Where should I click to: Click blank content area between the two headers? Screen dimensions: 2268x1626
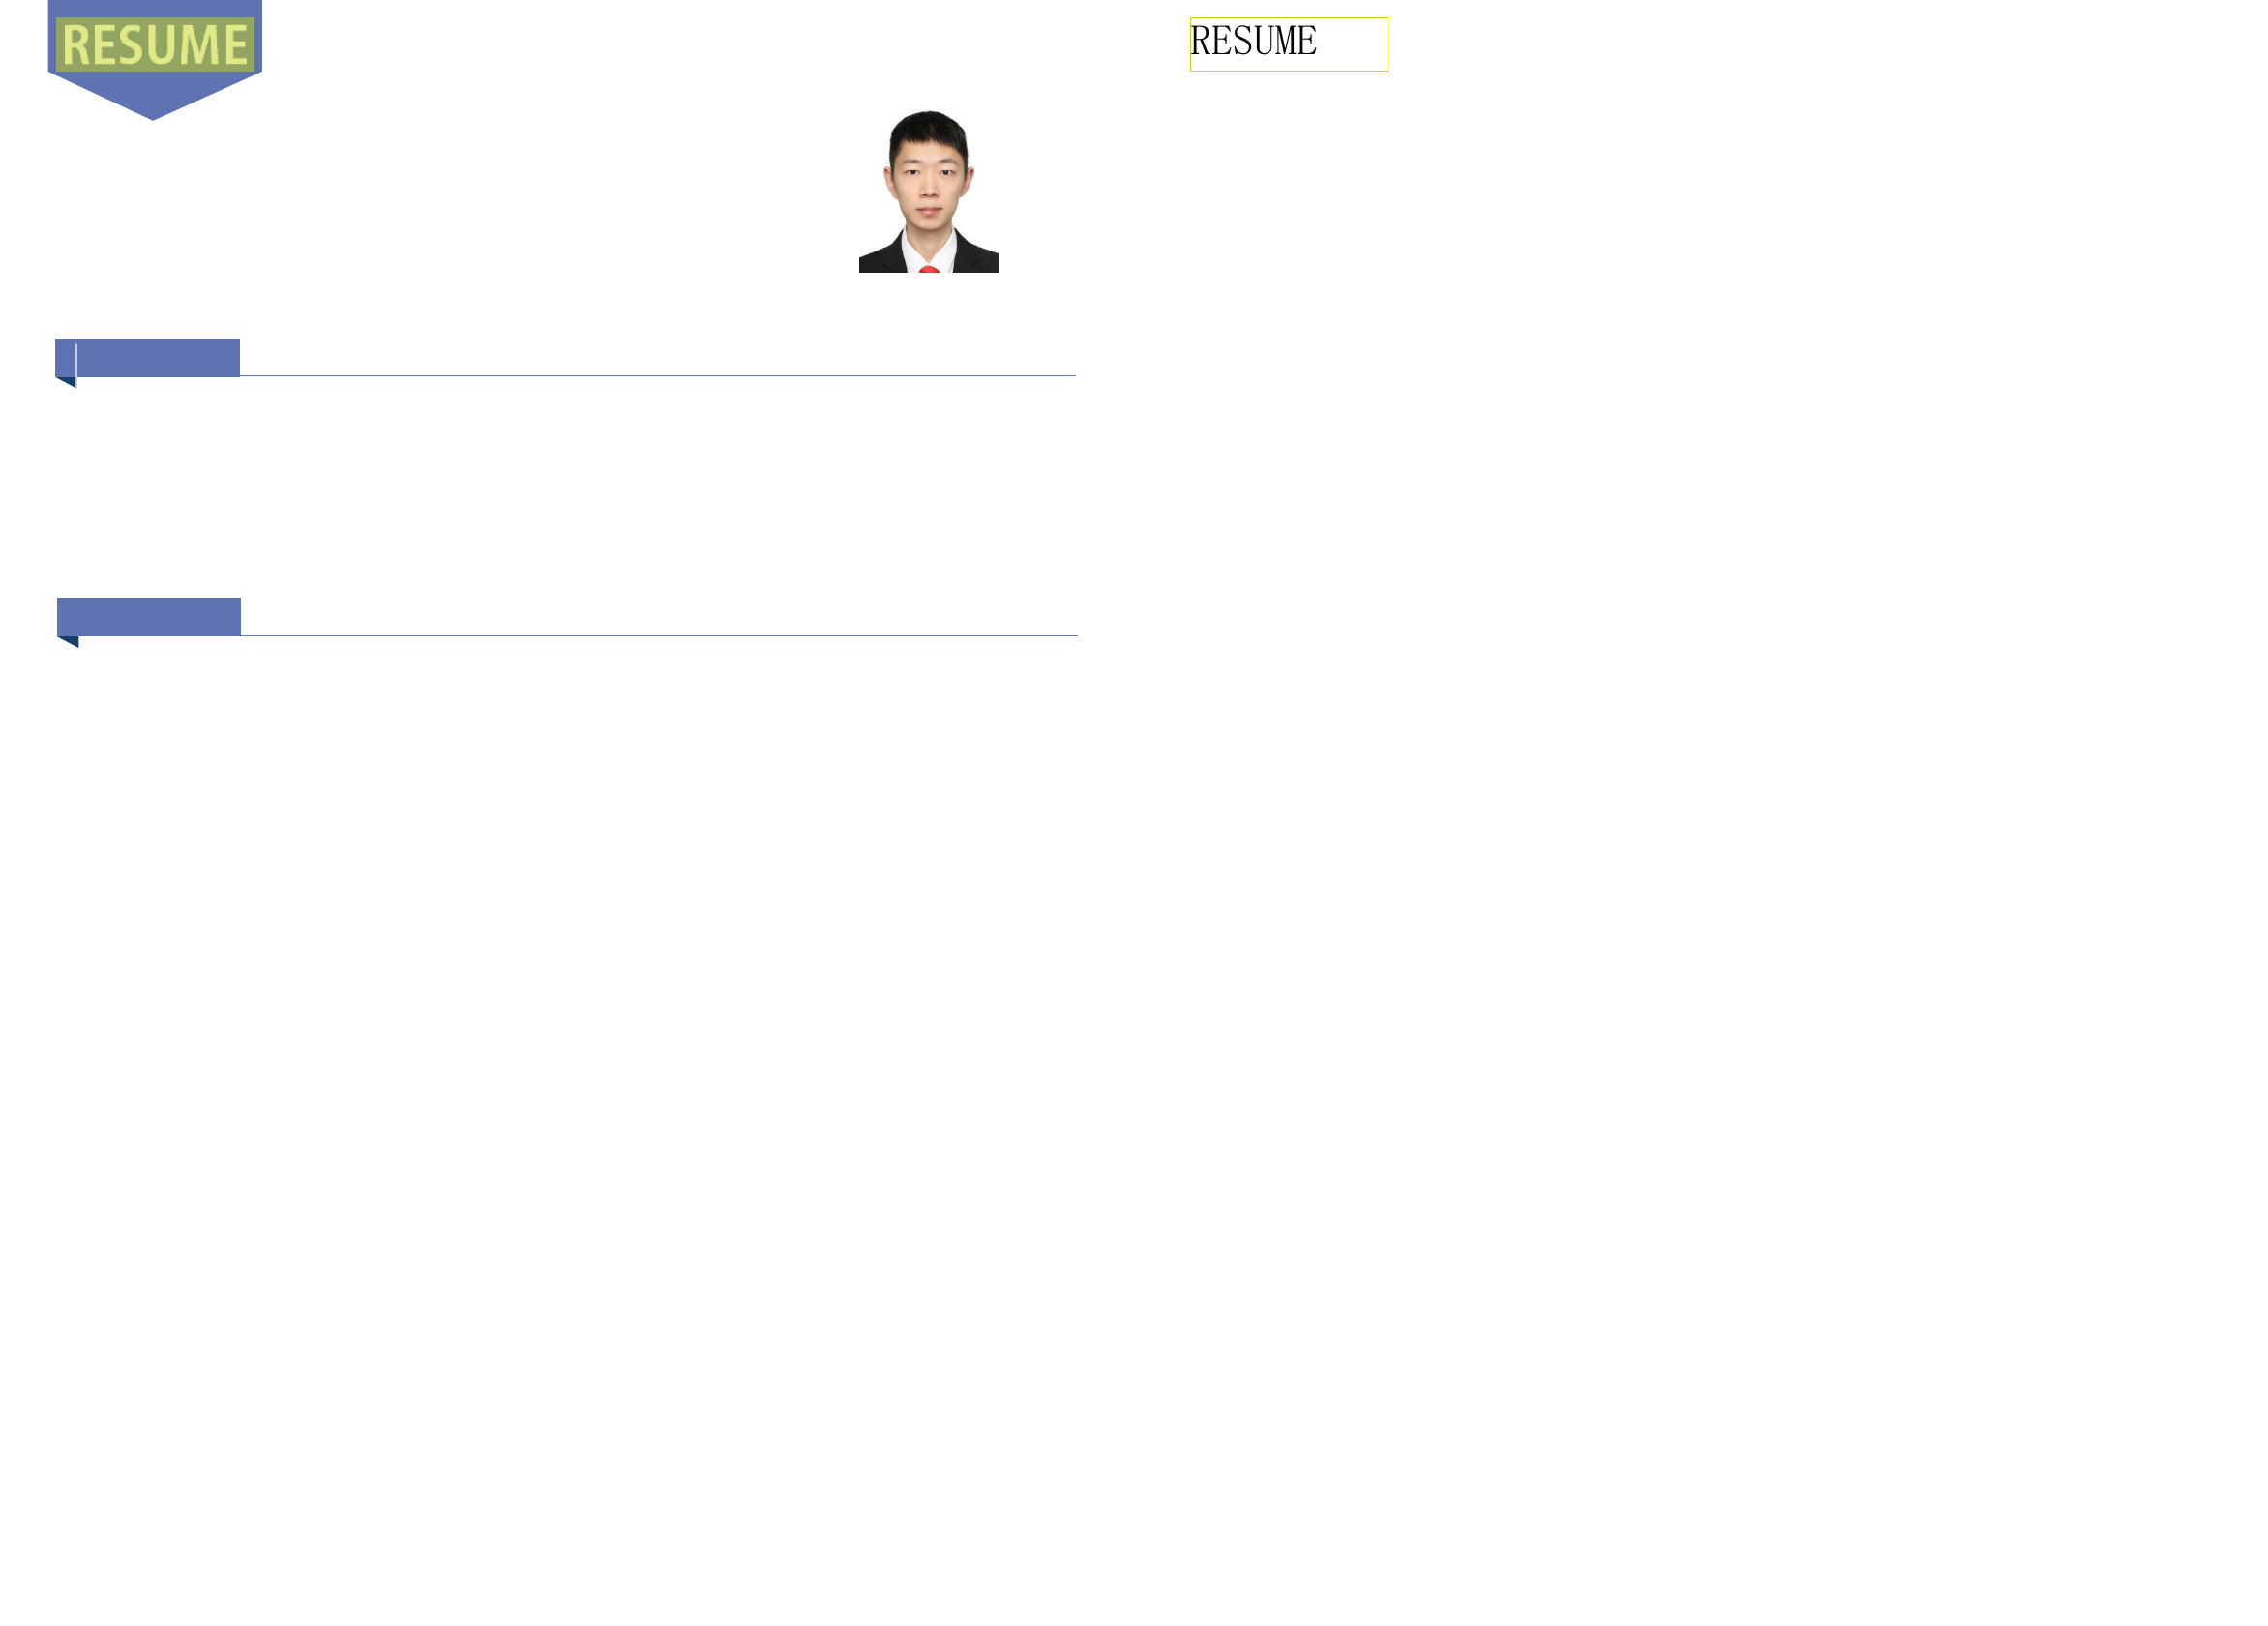click(565, 487)
